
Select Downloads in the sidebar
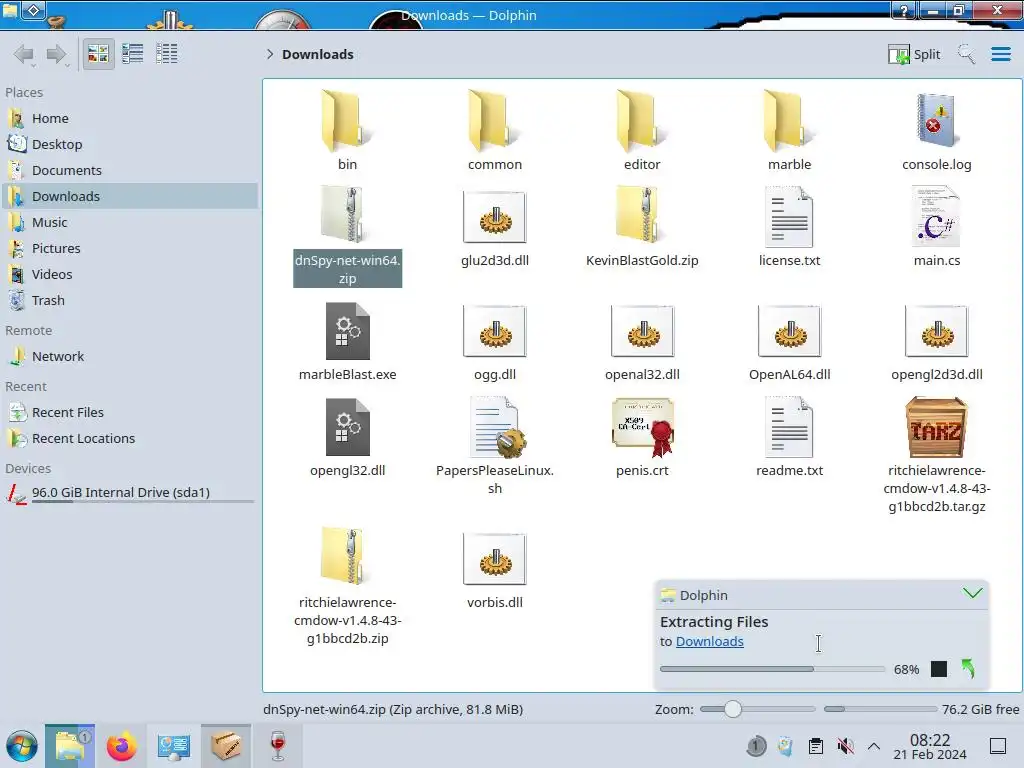pos(131,197)
